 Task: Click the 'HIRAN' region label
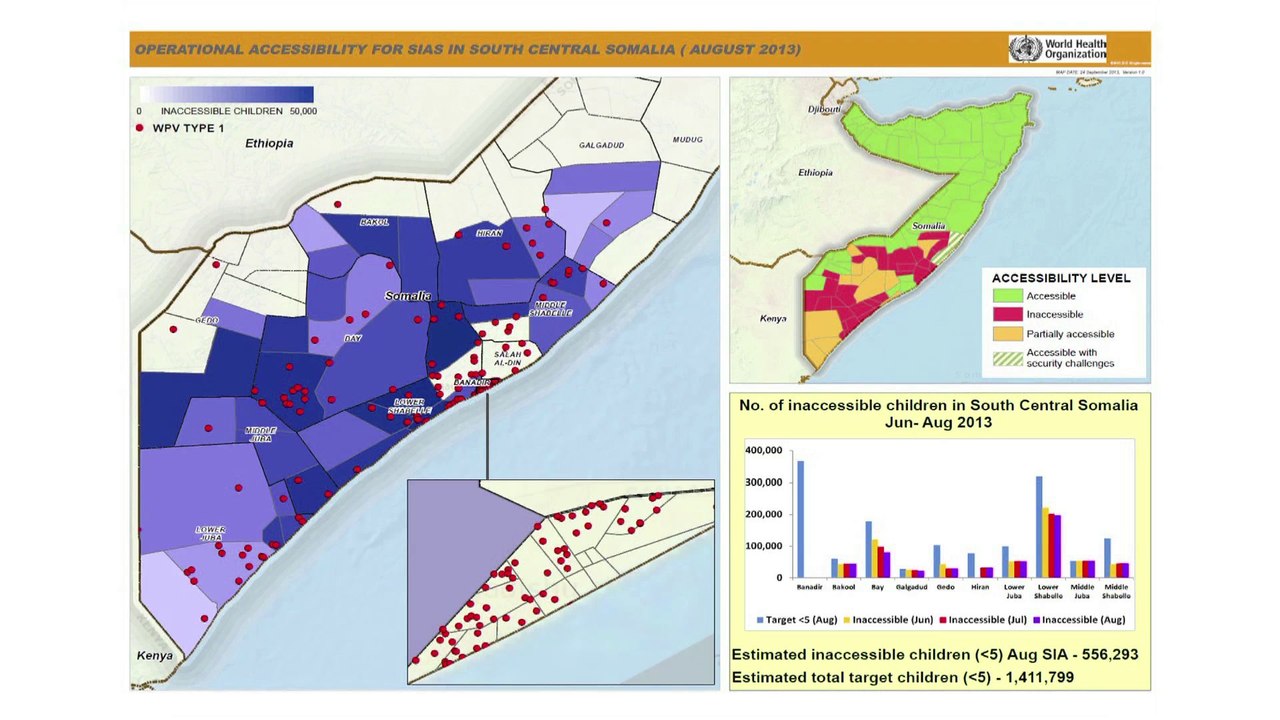click(490, 233)
